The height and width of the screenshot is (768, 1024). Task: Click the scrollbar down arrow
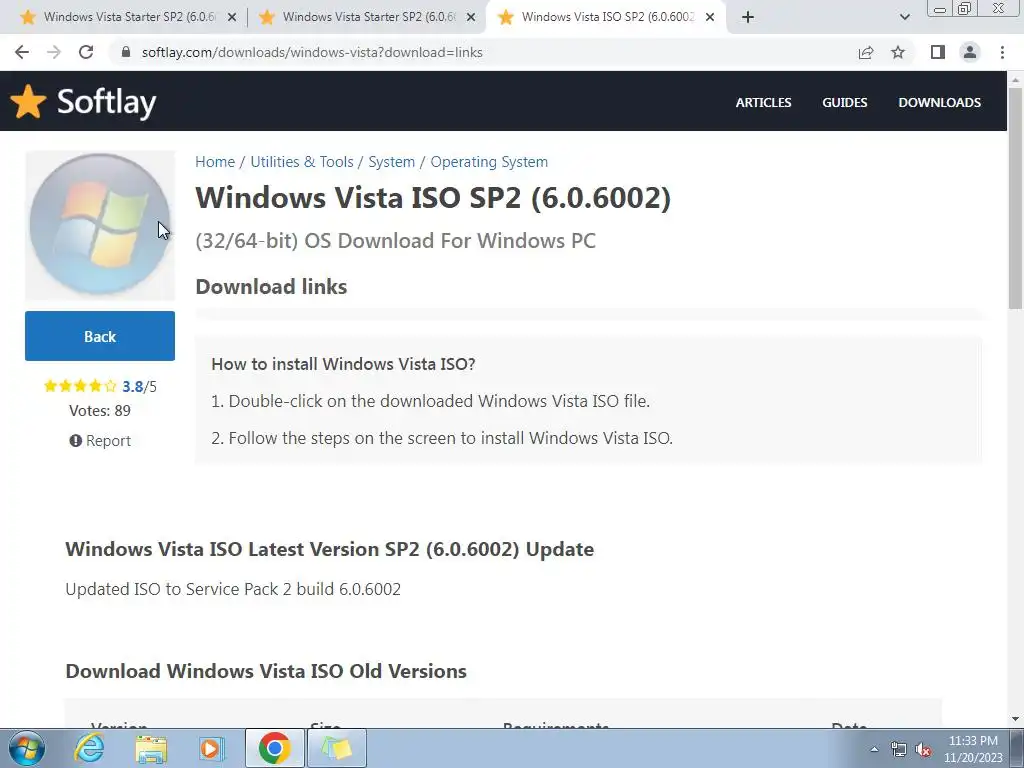pyautogui.click(x=1015, y=719)
